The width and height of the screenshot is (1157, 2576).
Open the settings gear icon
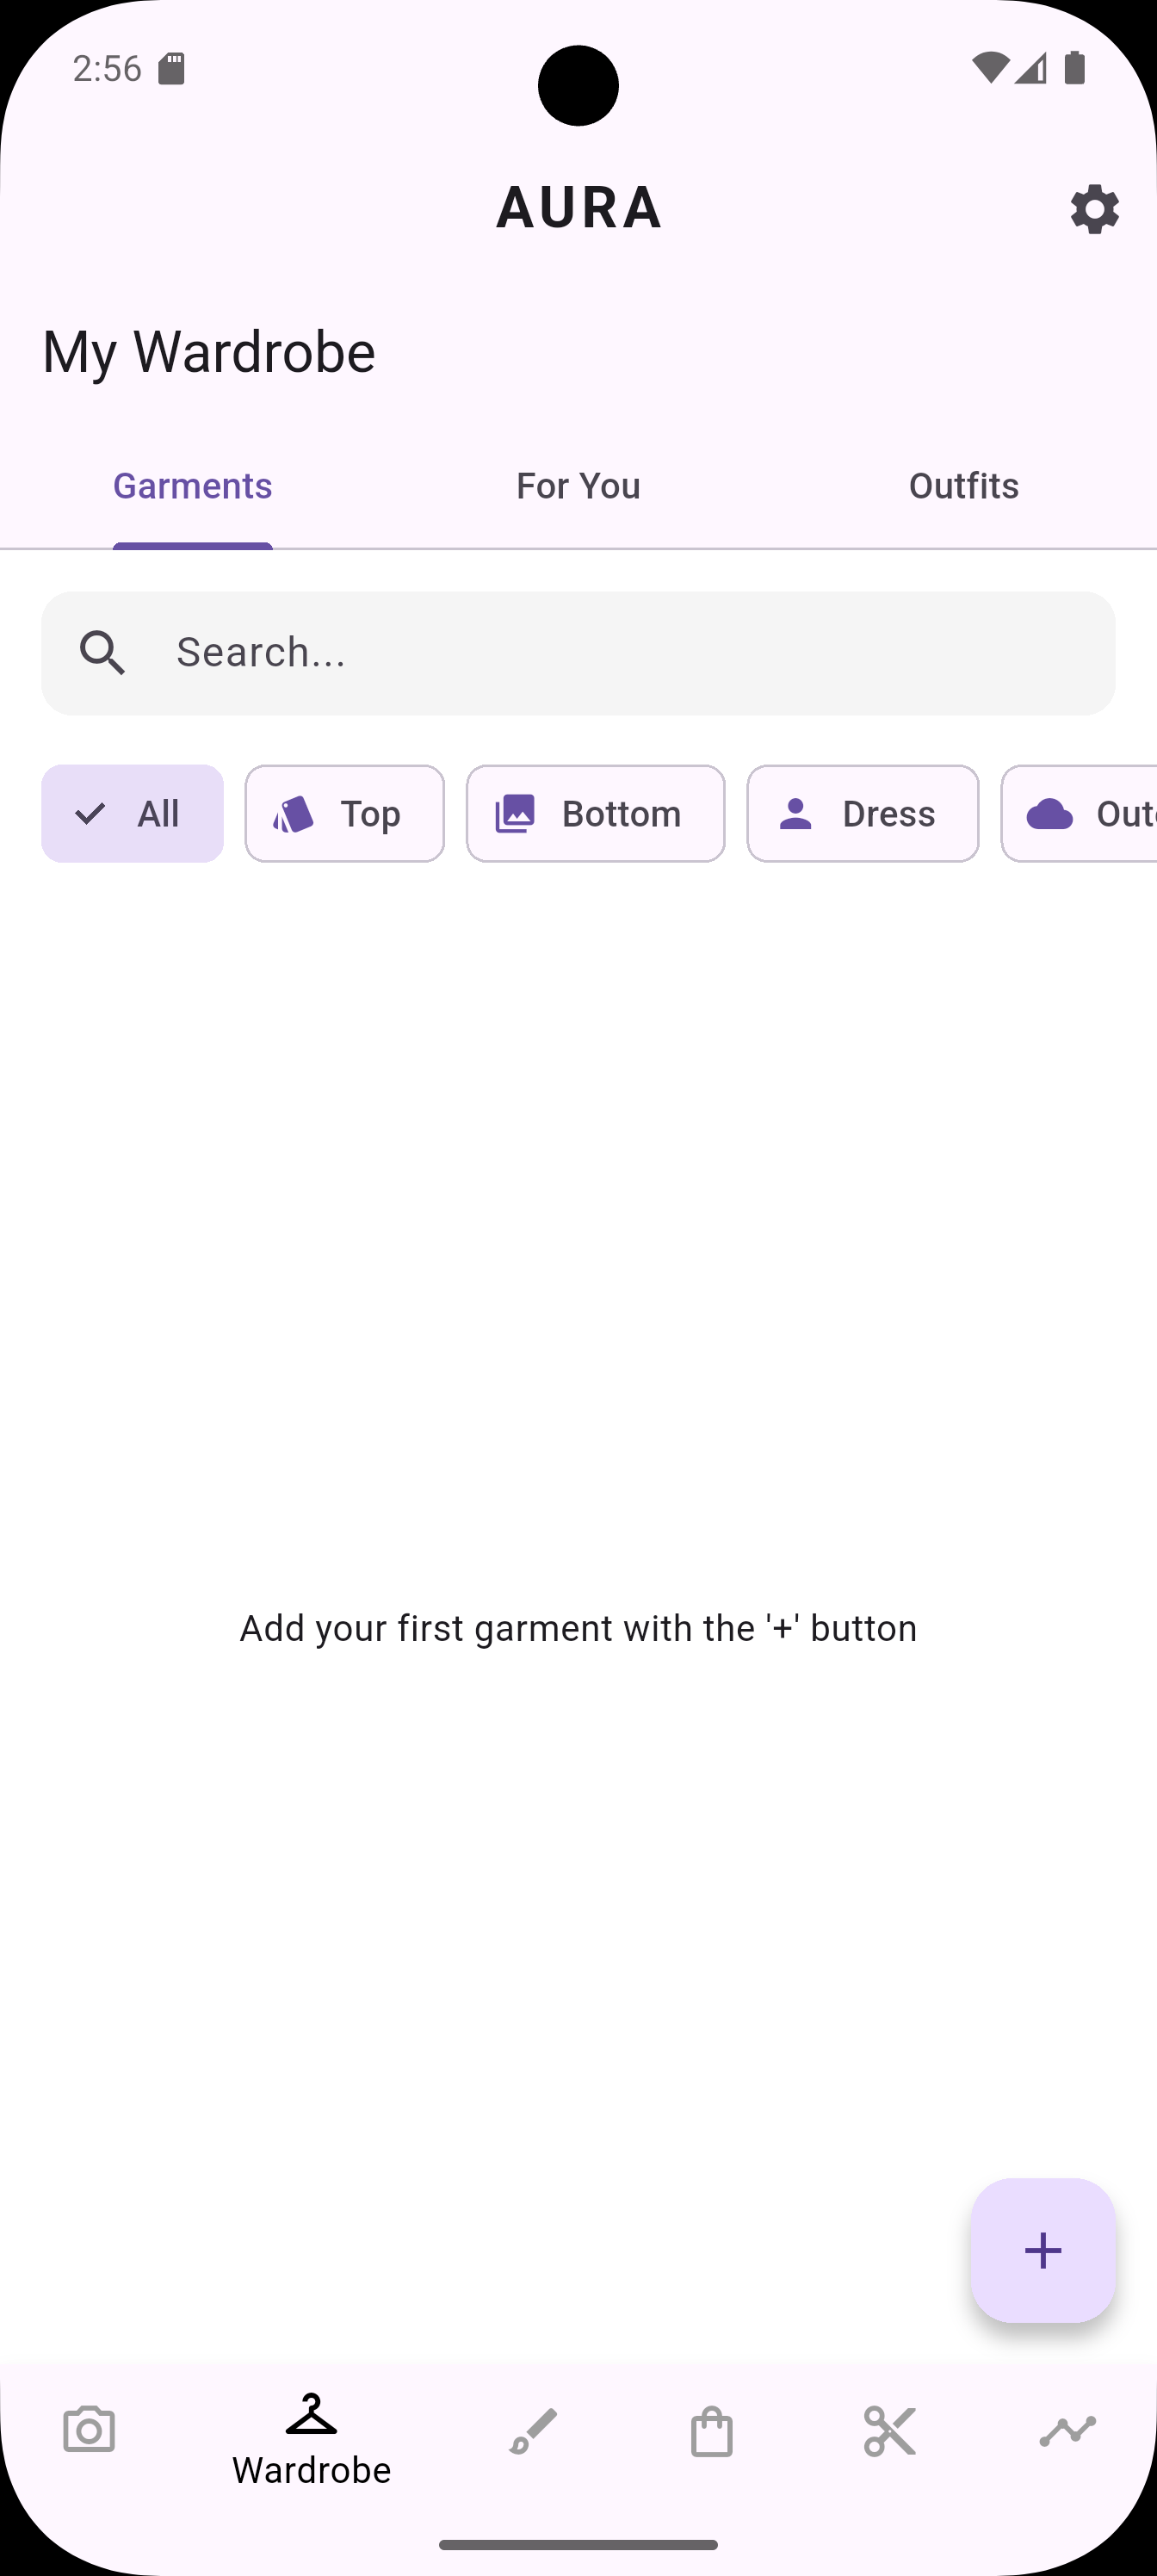(1094, 209)
